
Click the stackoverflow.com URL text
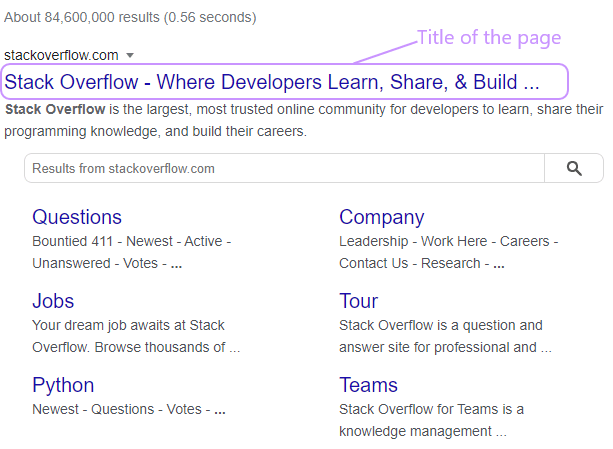(61, 55)
